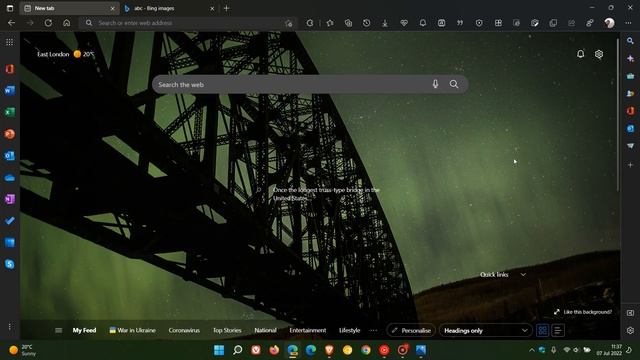Launch Brave browser from the taskbar
640x360 pixels.
pyautogui.click(x=329, y=350)
